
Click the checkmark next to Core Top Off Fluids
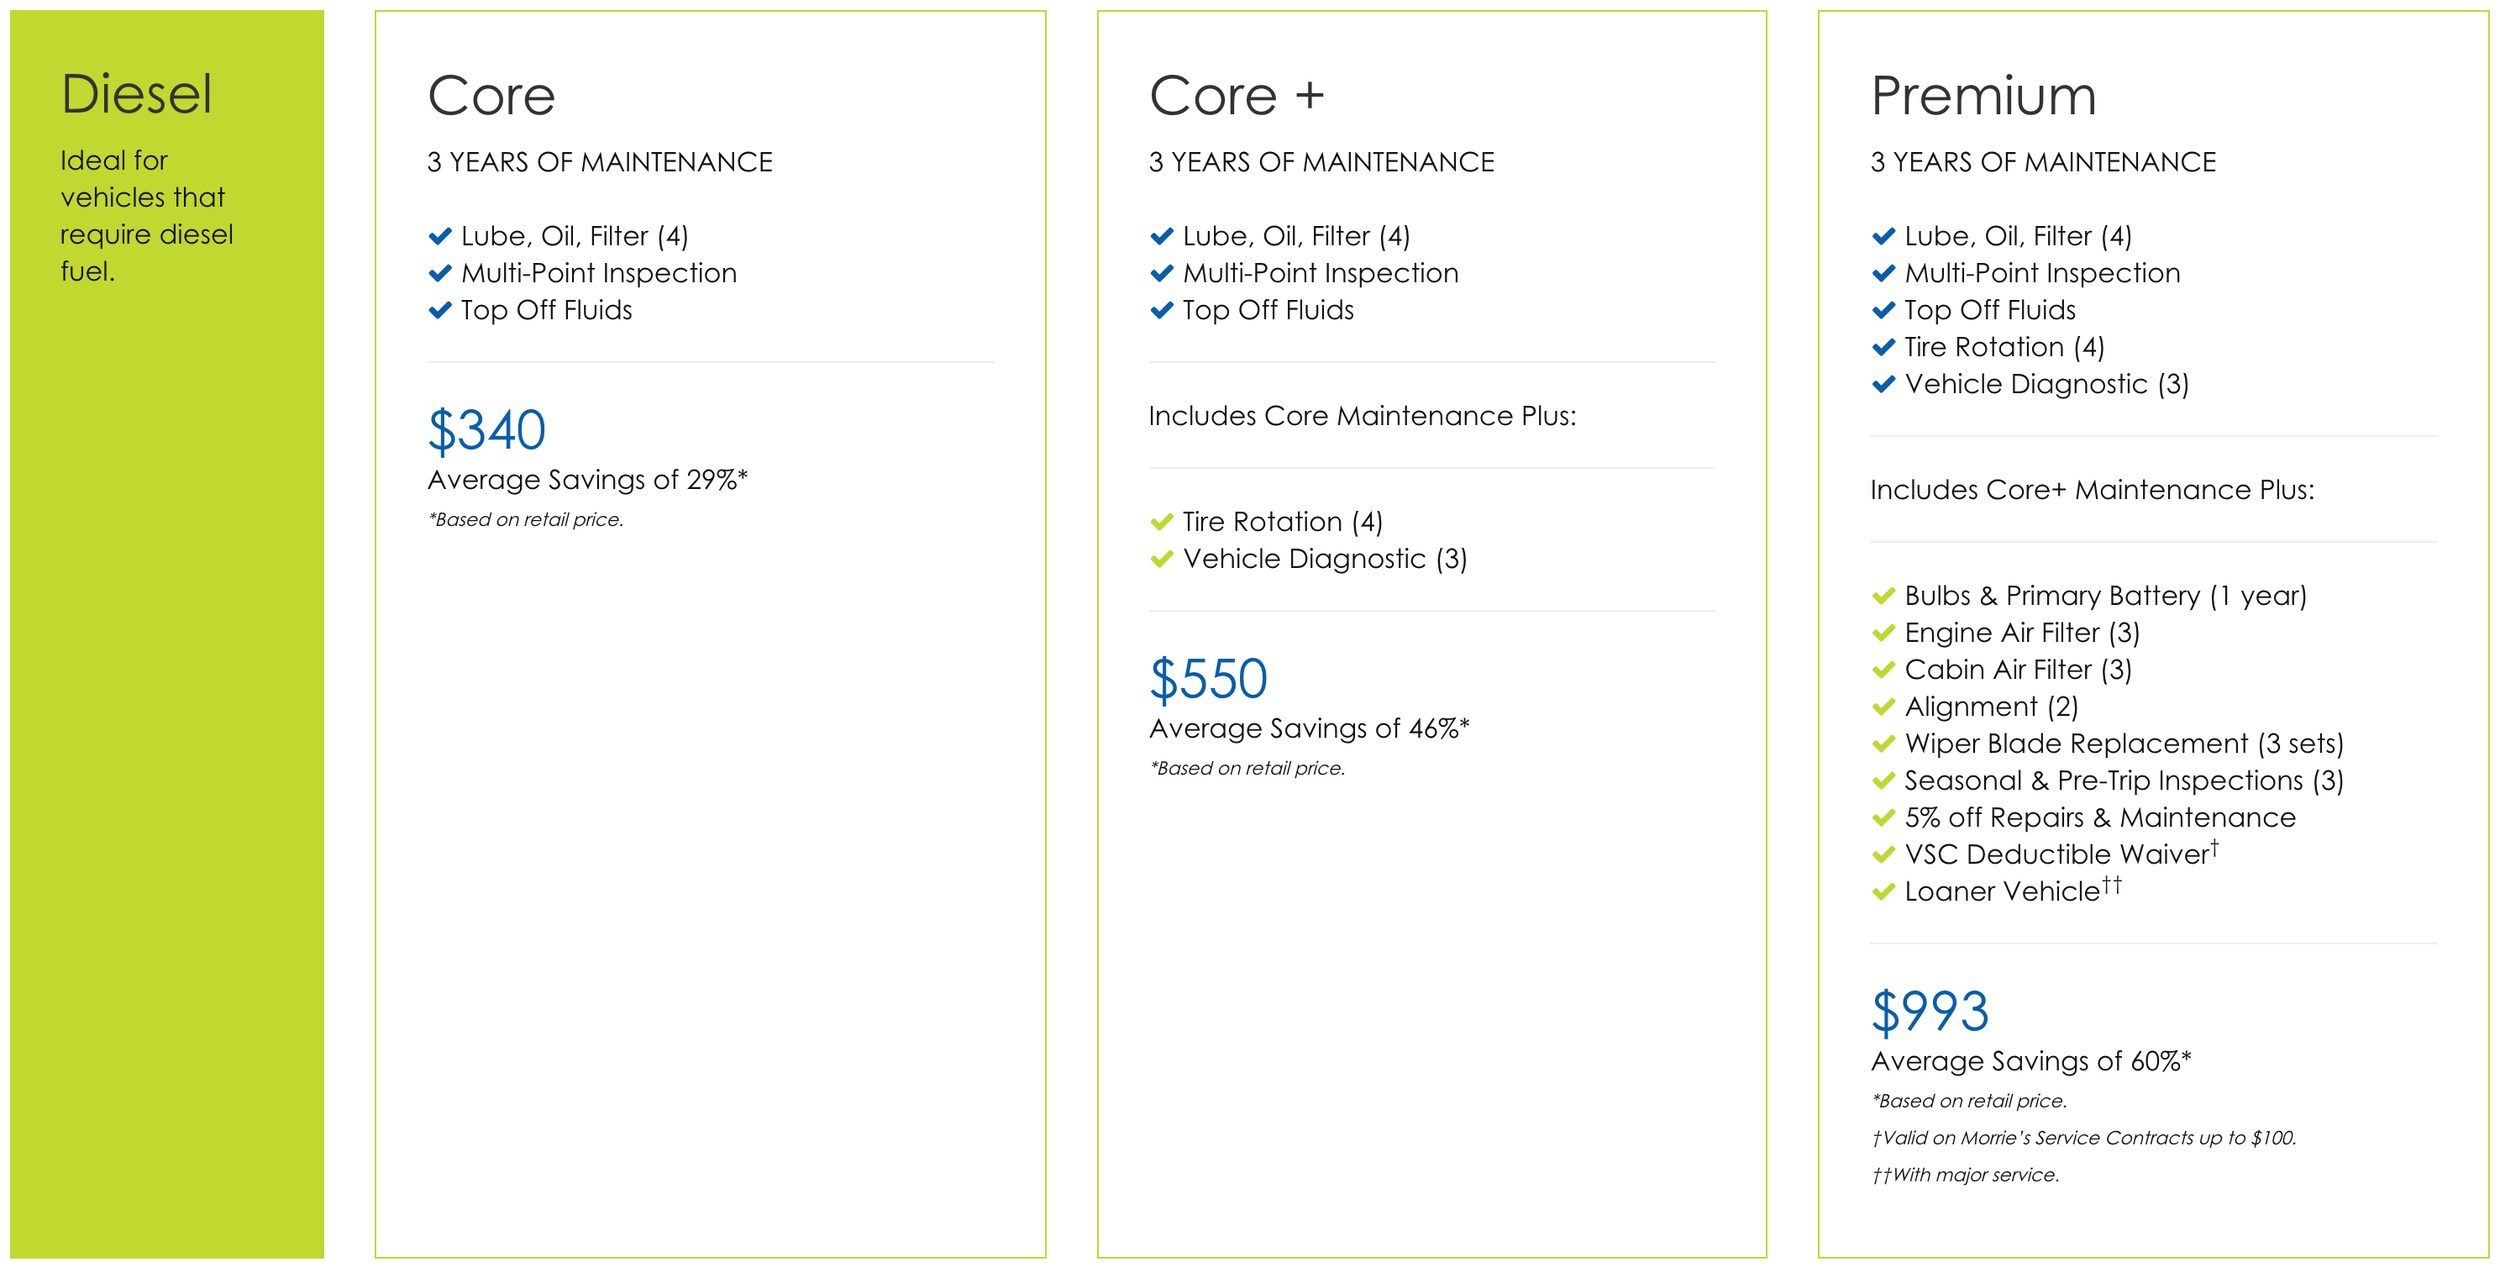pyautogui.click(x=440, y=311)
